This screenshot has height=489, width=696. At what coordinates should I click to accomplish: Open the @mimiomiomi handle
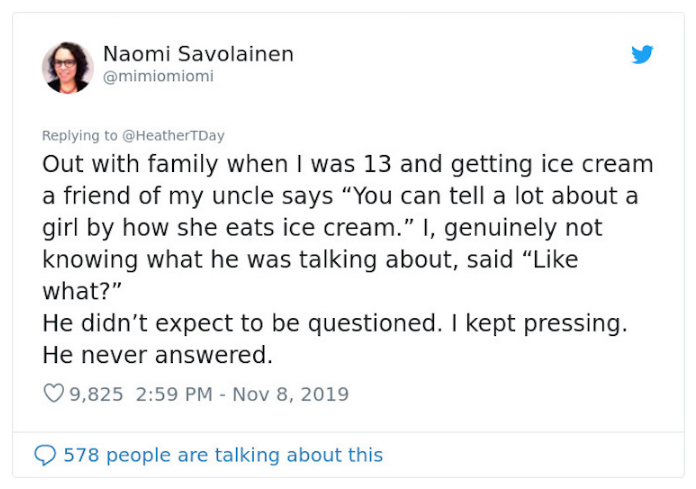[159, 76]
